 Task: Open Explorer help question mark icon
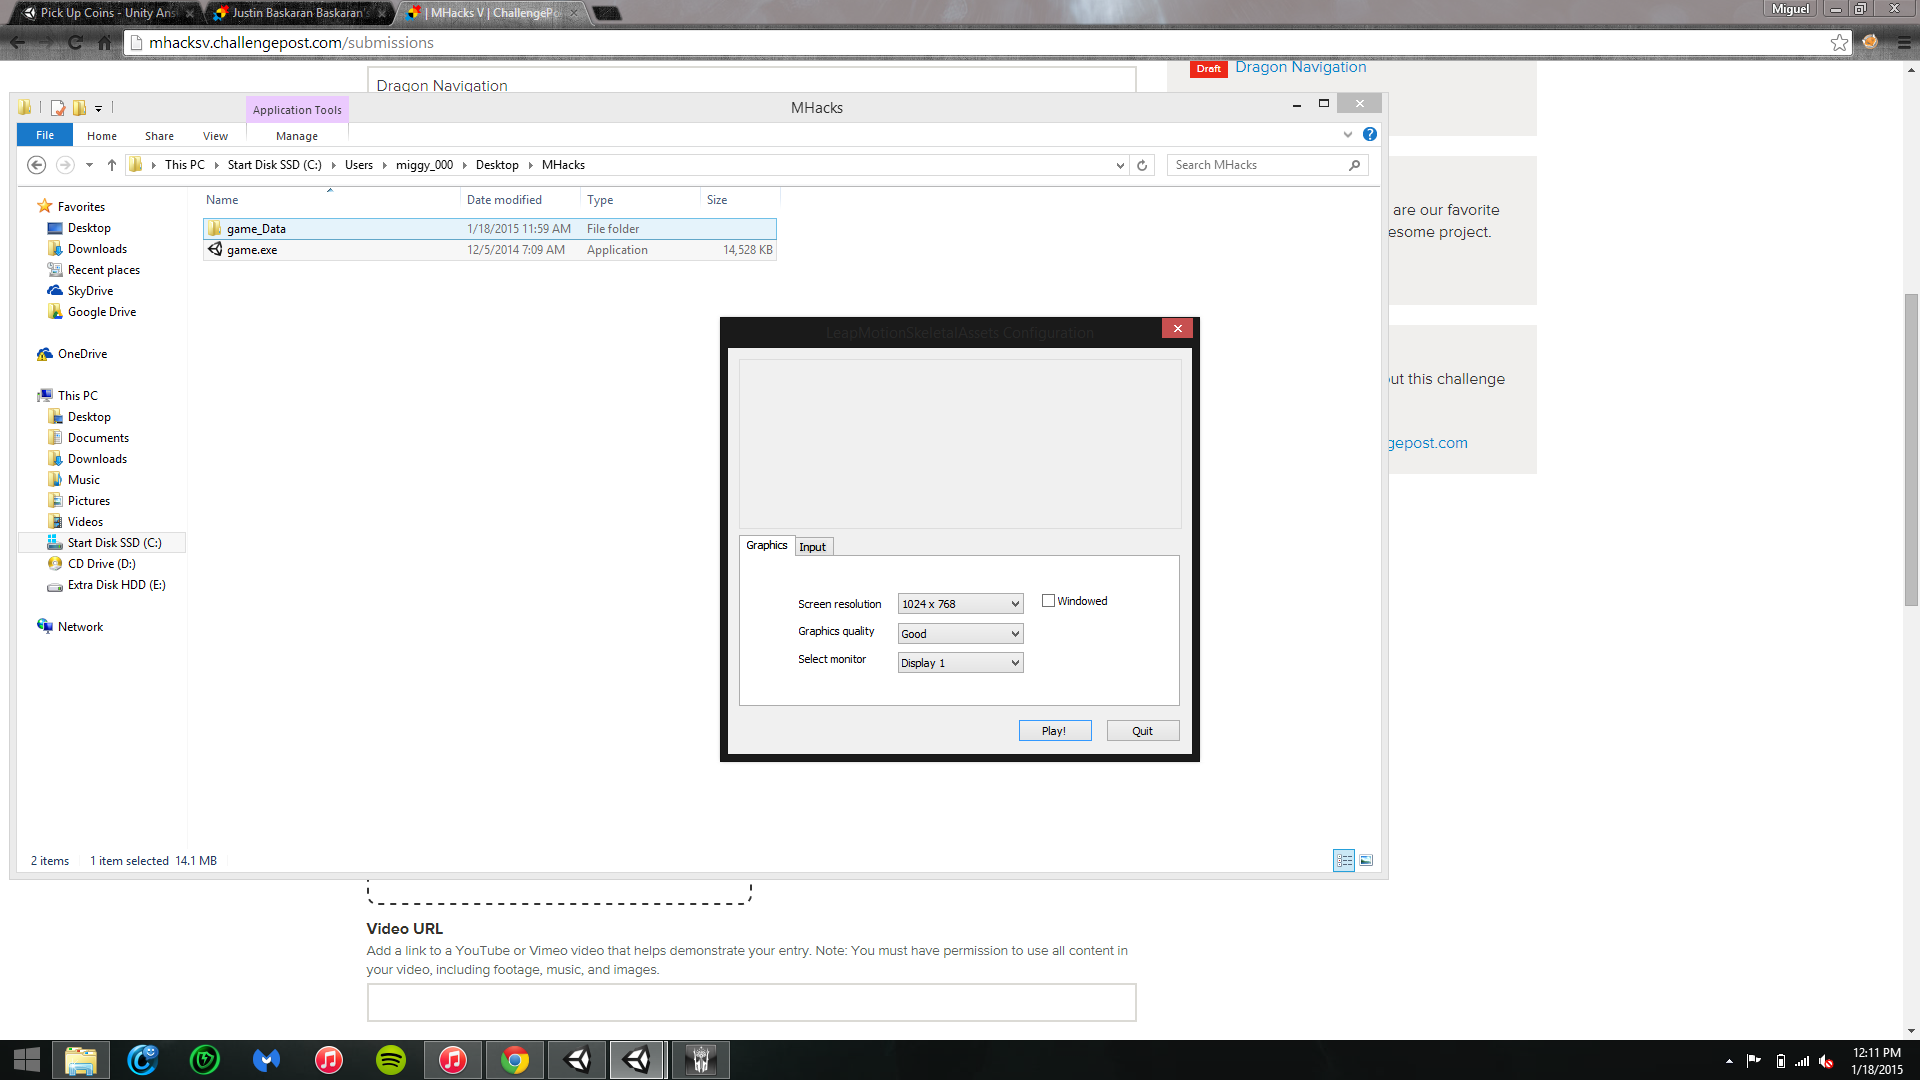point(1370,134)
